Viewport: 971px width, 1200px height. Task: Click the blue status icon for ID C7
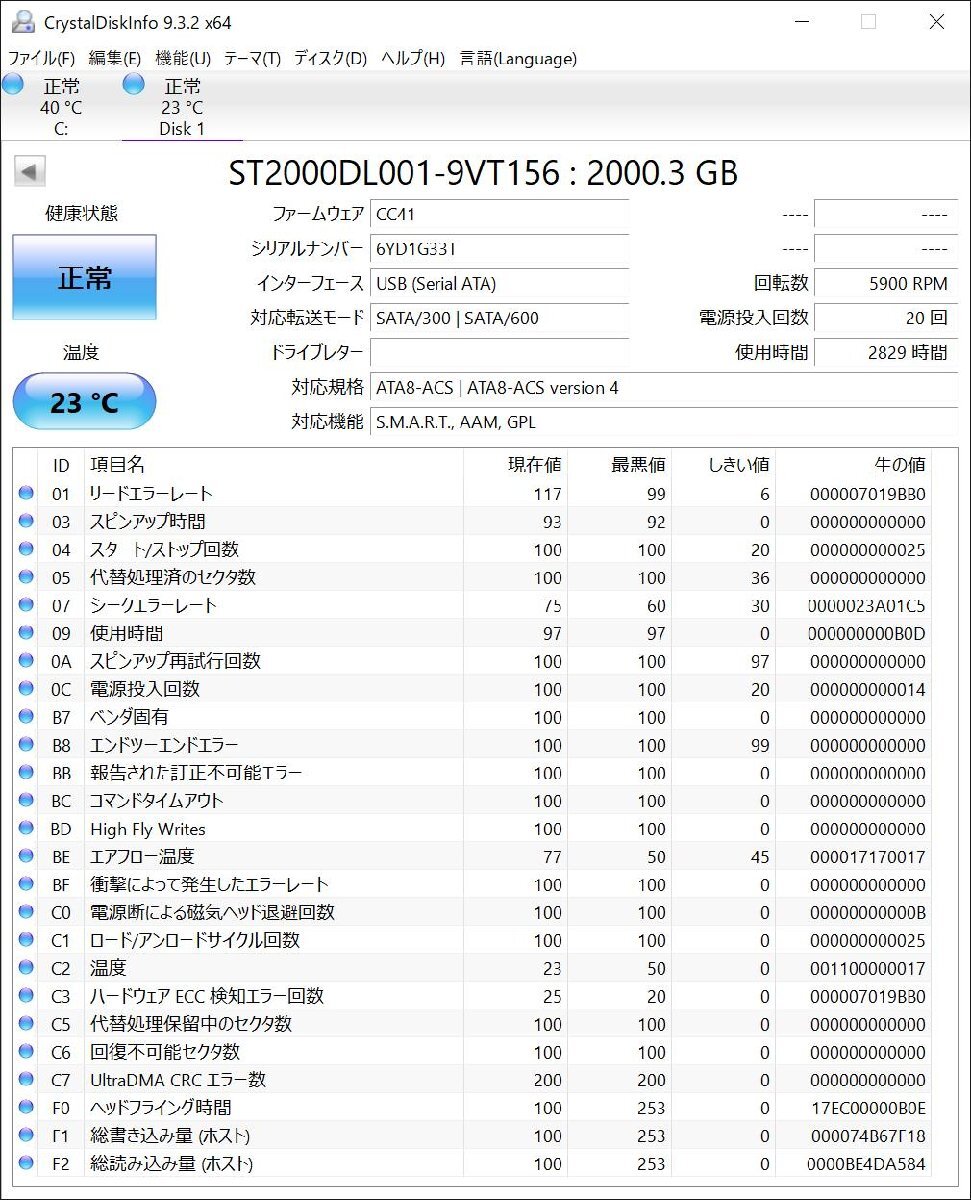pyautogui.click(x=27, y=1080)
